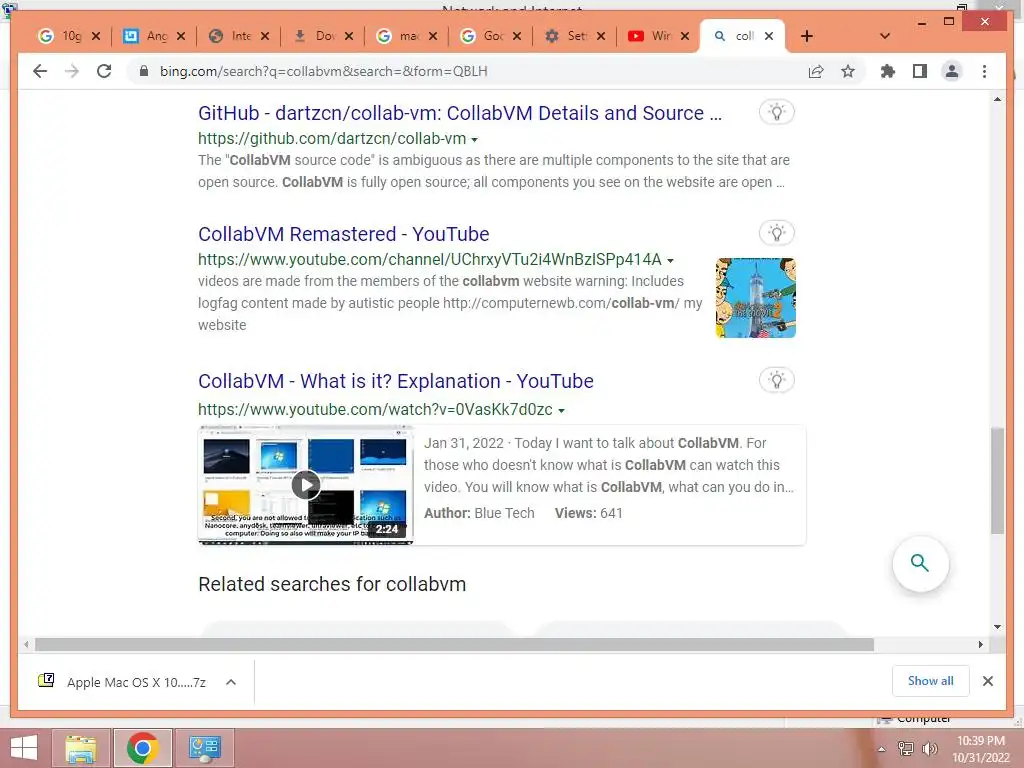Click the horizontal scrollbar thumb

pos(455,645)
